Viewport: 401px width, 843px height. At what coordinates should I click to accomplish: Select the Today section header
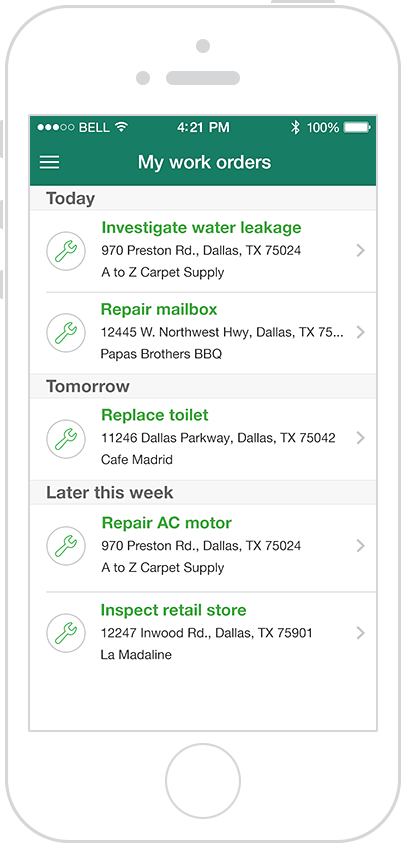(x=203, y=198)
